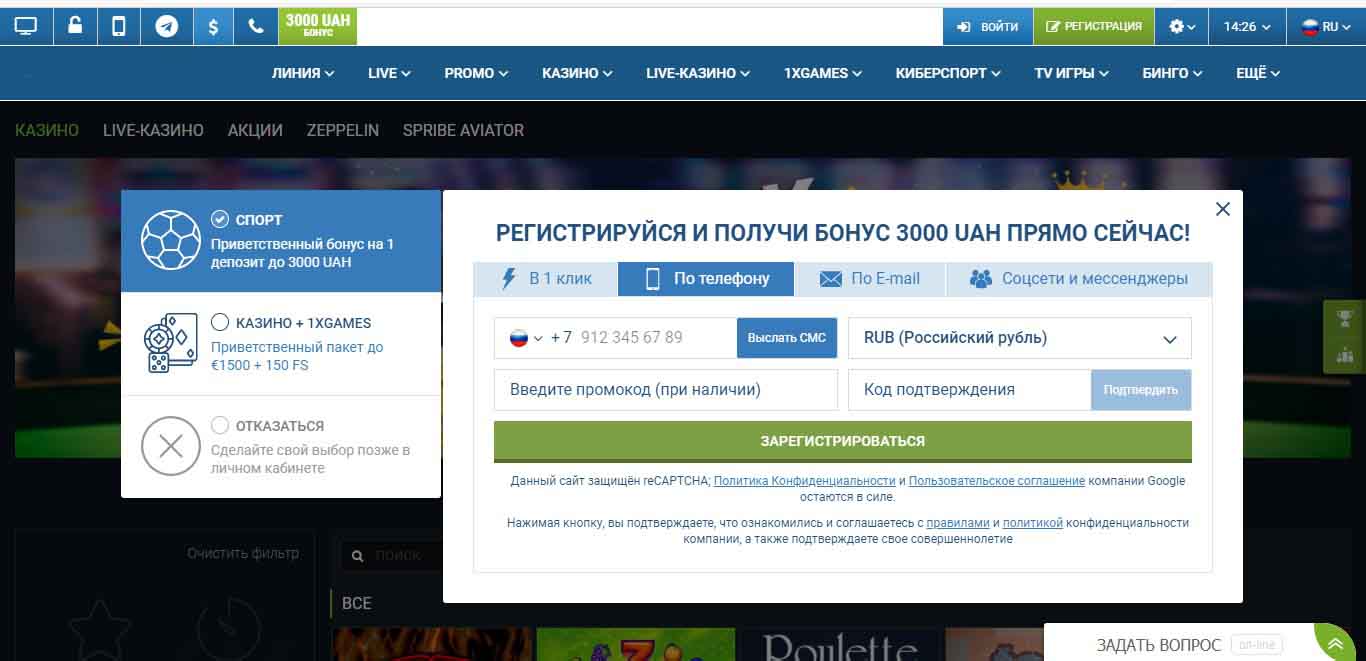This screenshot has height=661, width=1366.
Task: Expand the PROMO menu
Action: 476,73
